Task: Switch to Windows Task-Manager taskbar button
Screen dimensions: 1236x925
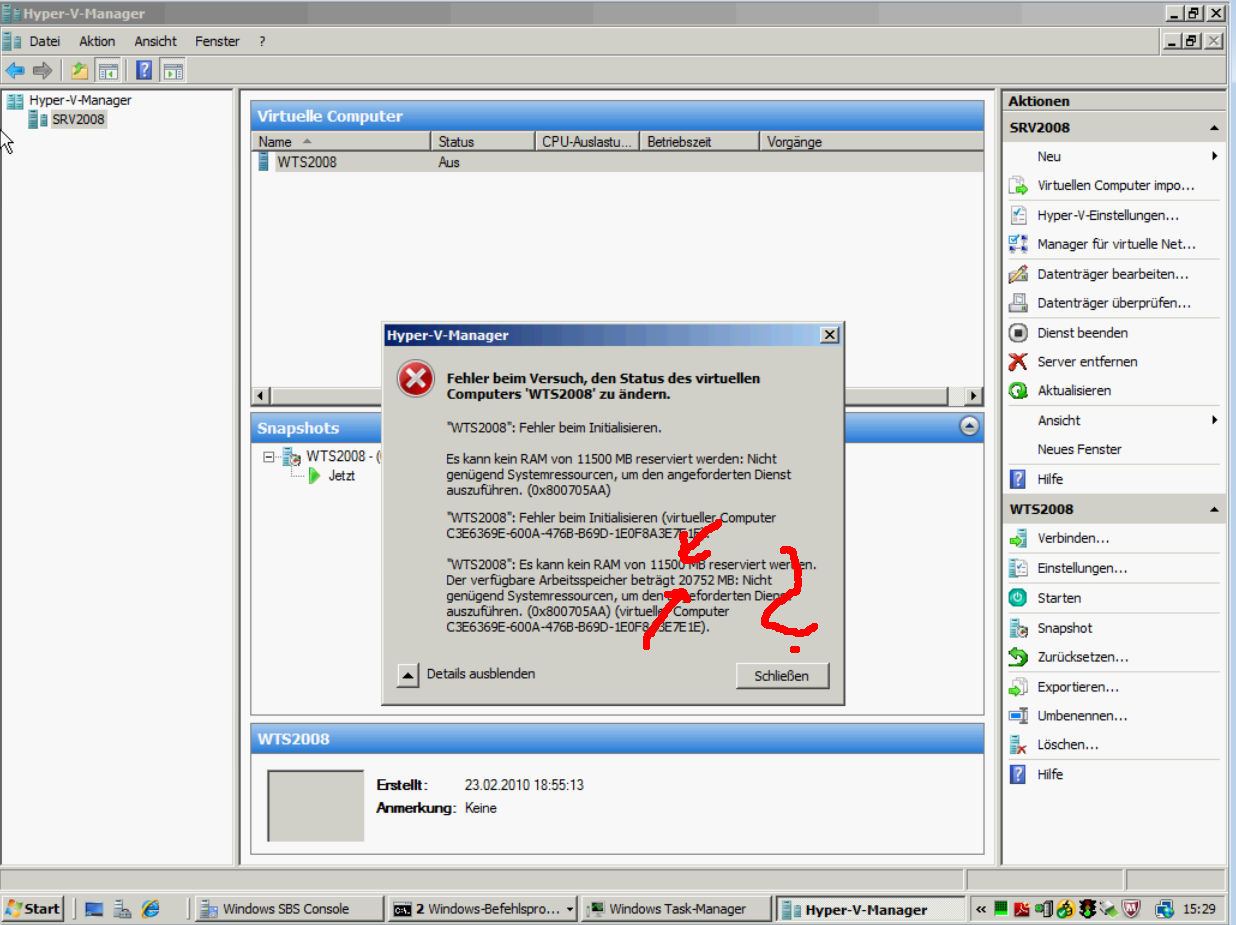Action: [677, 909]
